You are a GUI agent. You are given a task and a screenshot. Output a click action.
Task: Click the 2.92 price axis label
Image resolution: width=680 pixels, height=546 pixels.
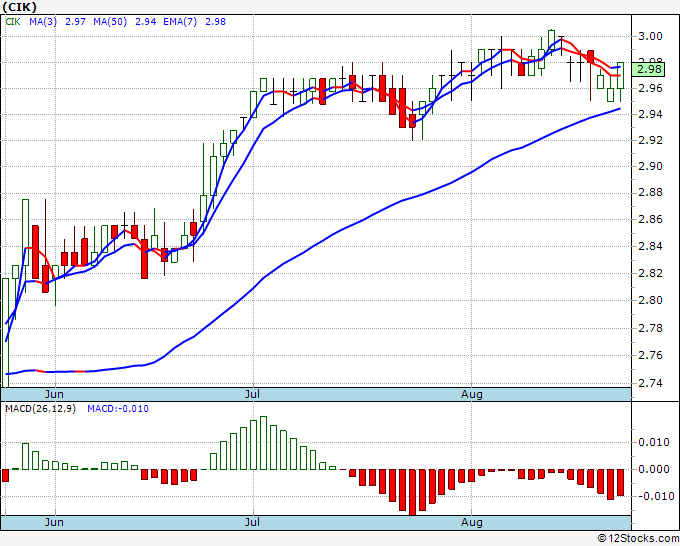(650, 141)
